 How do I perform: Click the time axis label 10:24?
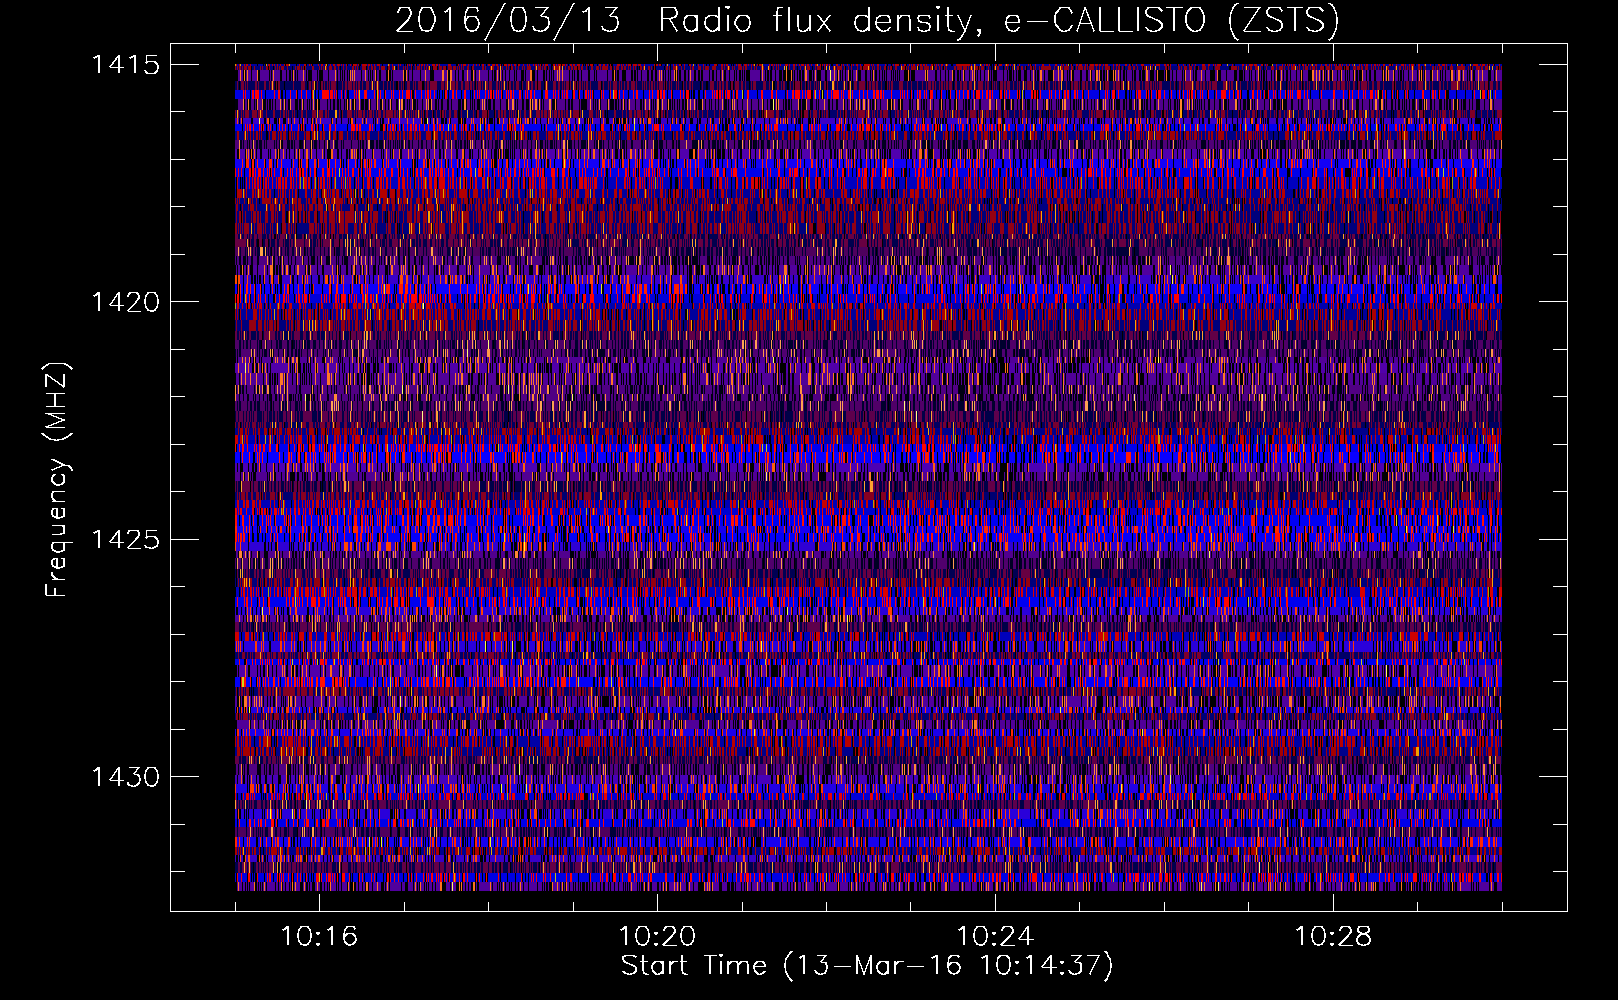[995, 937]
